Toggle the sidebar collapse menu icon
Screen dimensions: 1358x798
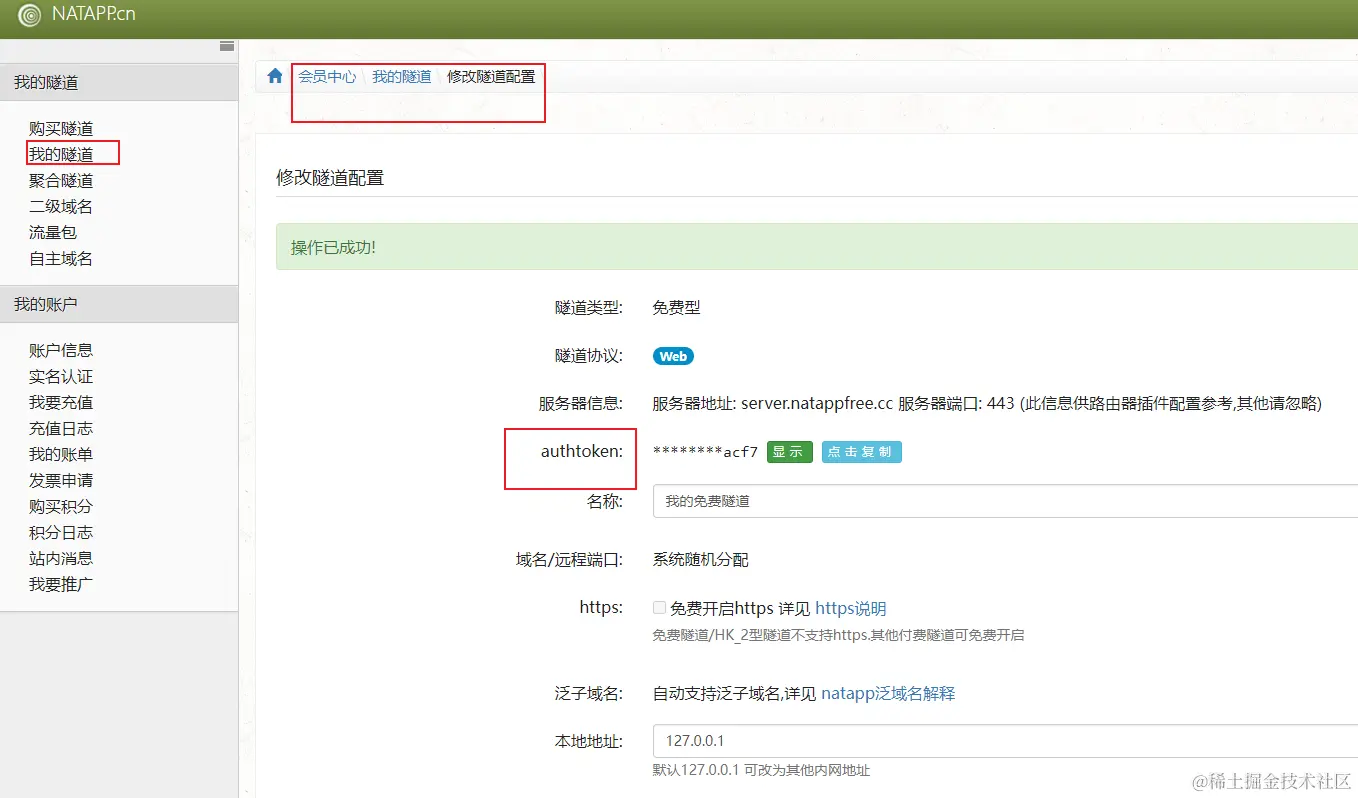tap(227, 46)
